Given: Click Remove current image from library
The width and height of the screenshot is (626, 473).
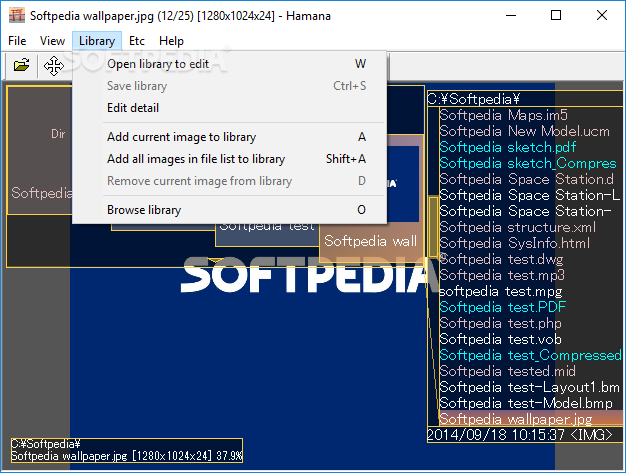Looking at the screenshot, I should tap(230, 181).
